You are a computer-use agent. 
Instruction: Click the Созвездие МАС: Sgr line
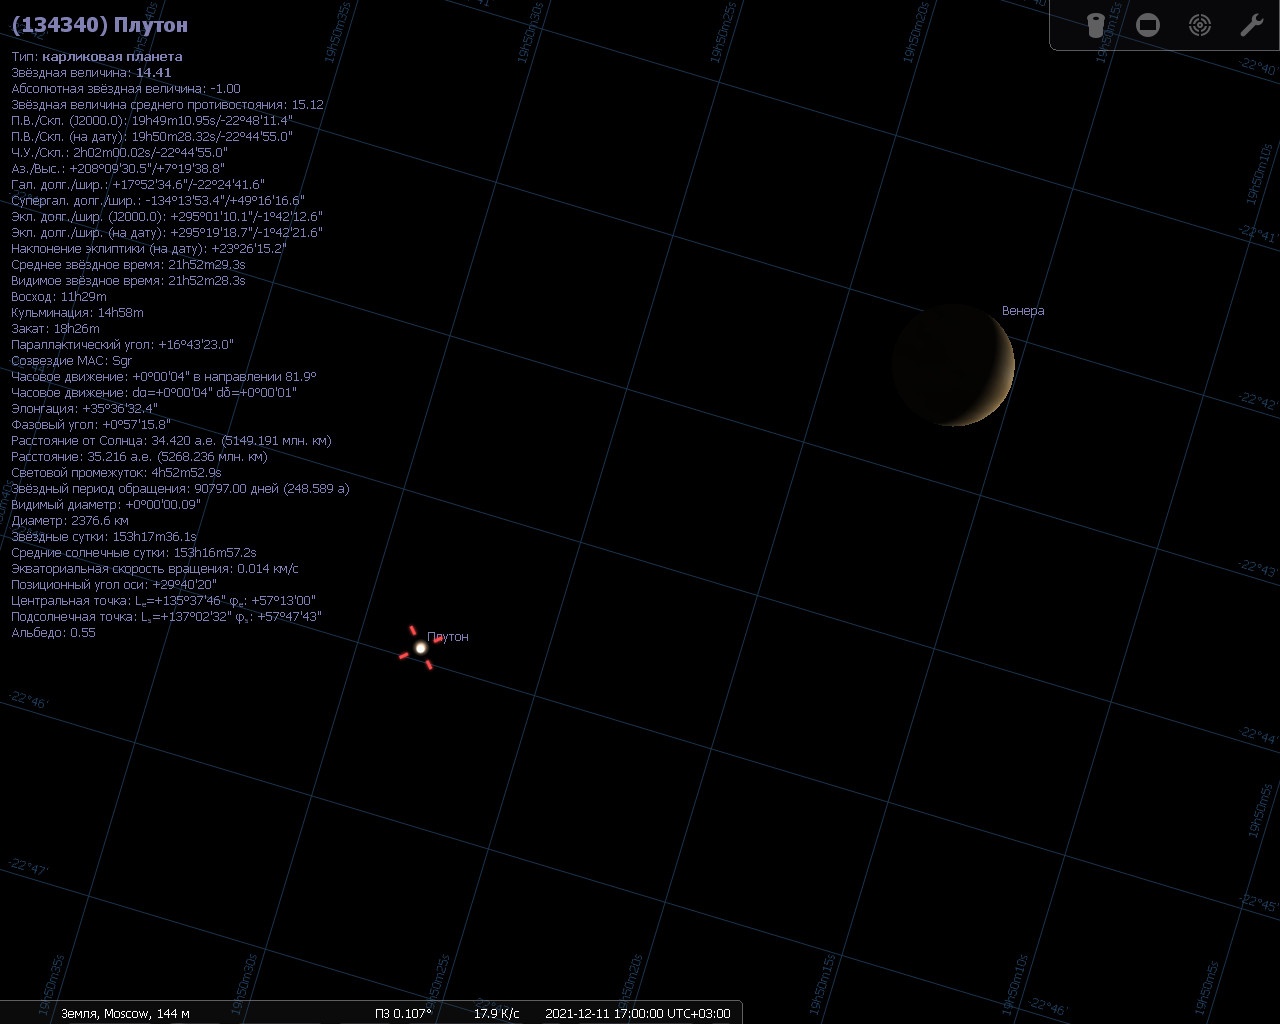pos(71,361)
